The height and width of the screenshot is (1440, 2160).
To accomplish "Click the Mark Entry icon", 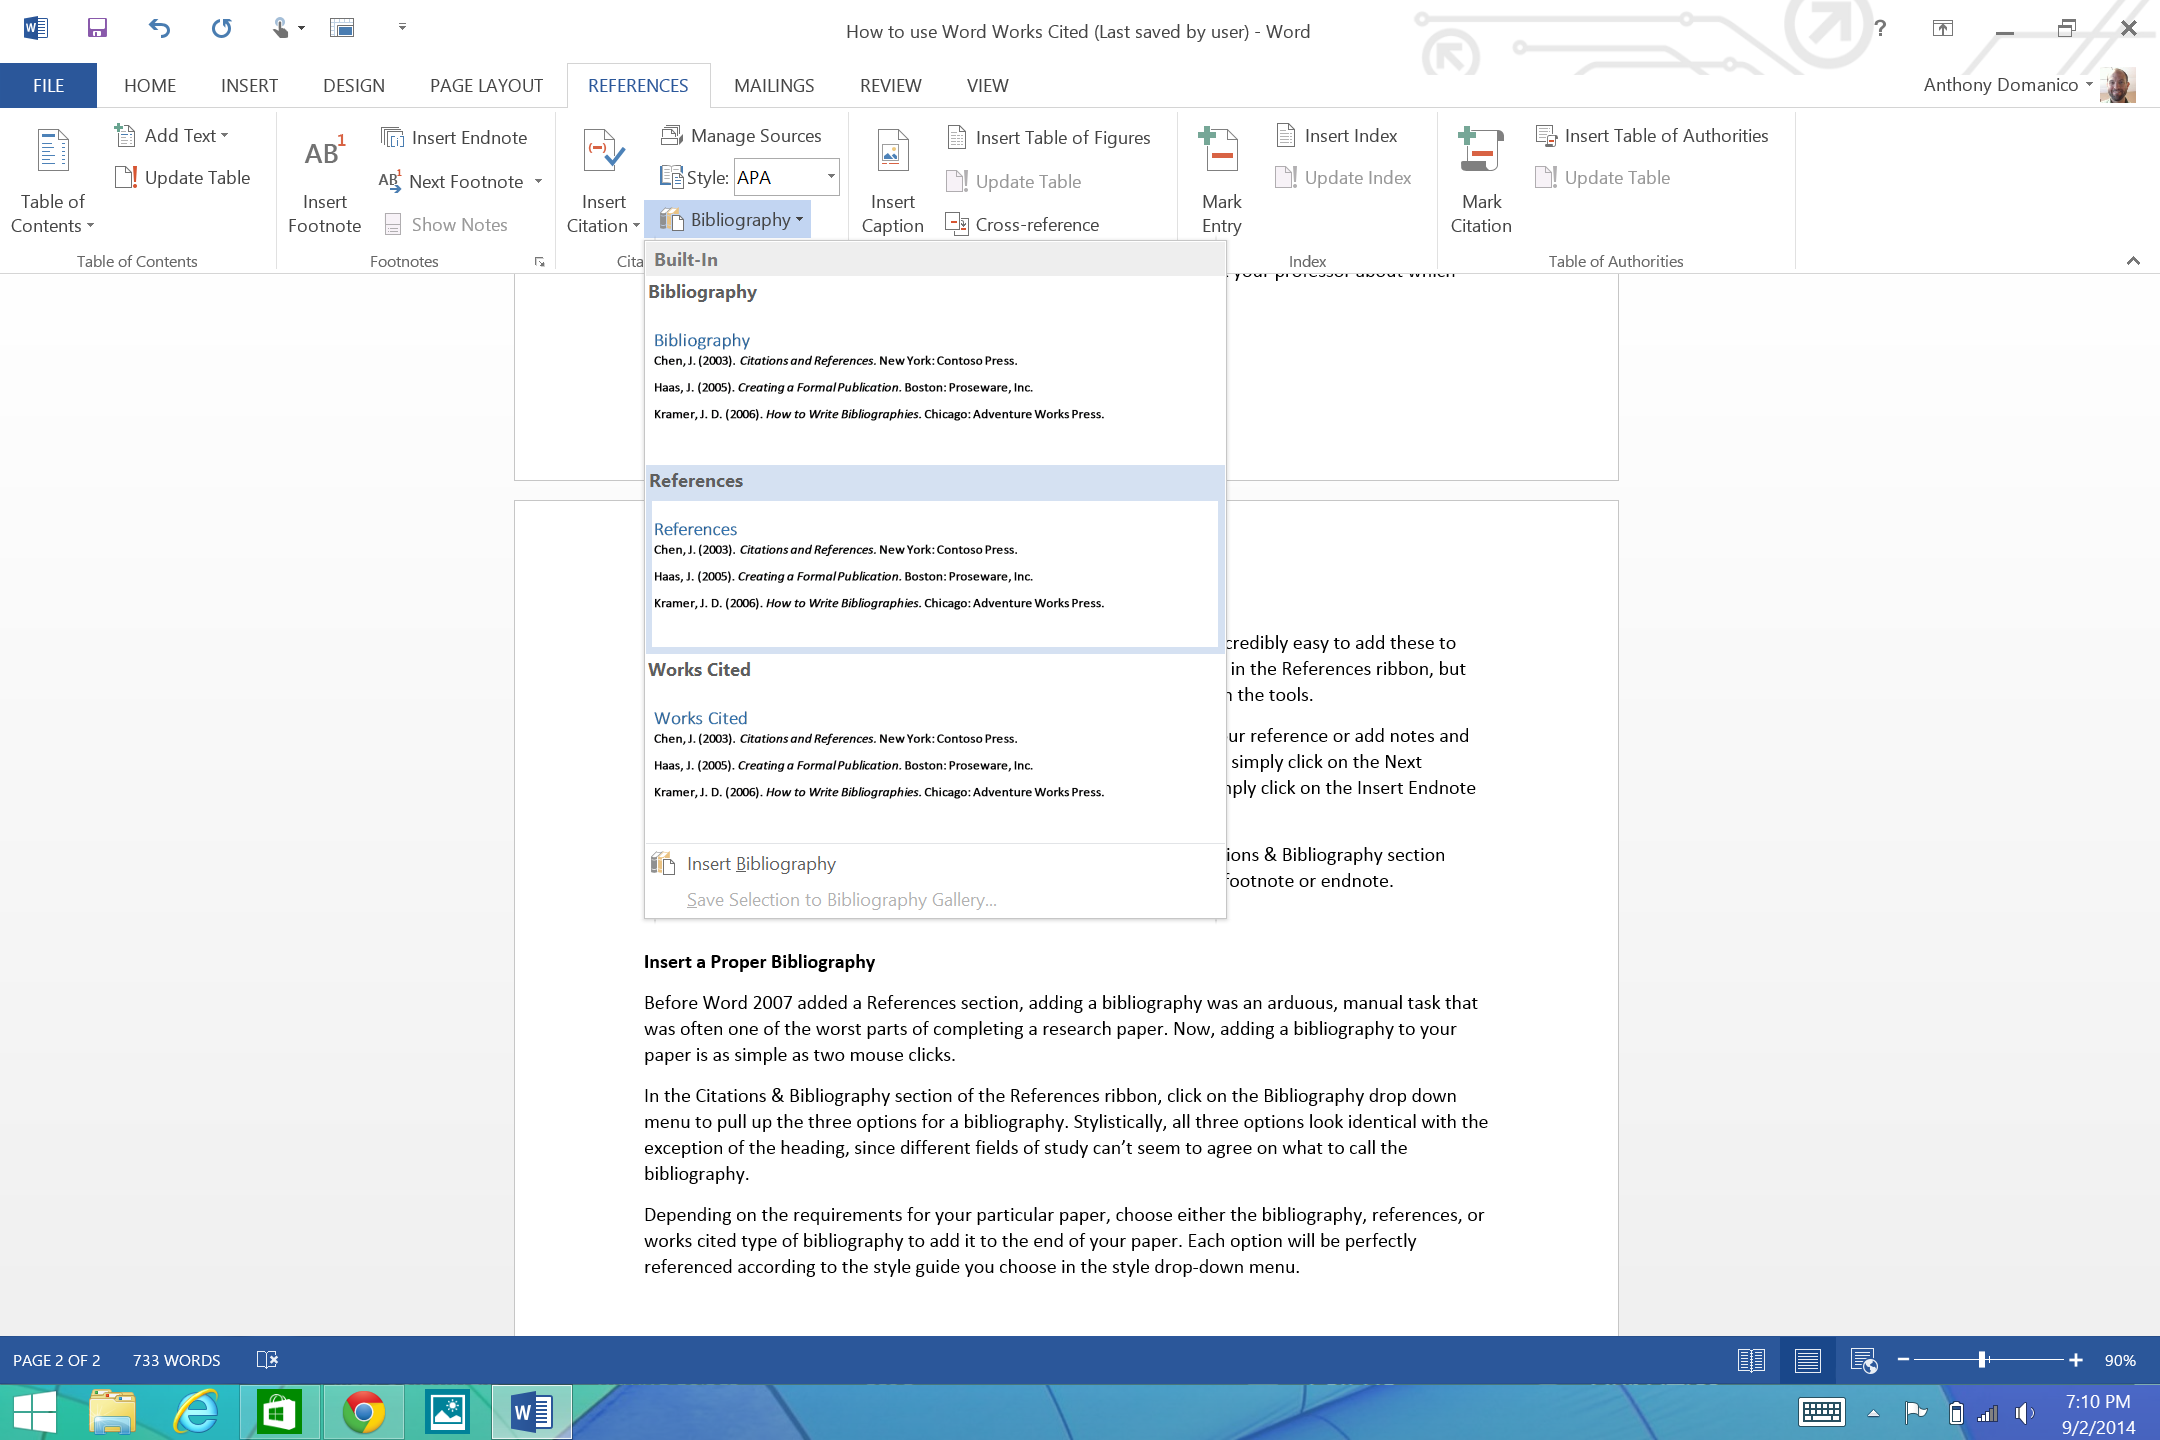I will (x=1221, y=151).
